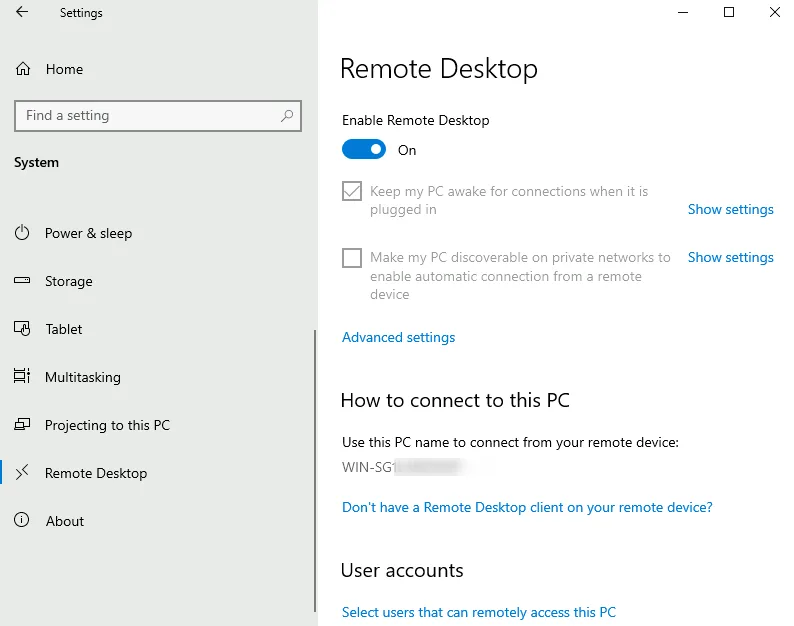794x626 pixels.
Task: Focus the Find a setting search box
Action: (145, 116)
